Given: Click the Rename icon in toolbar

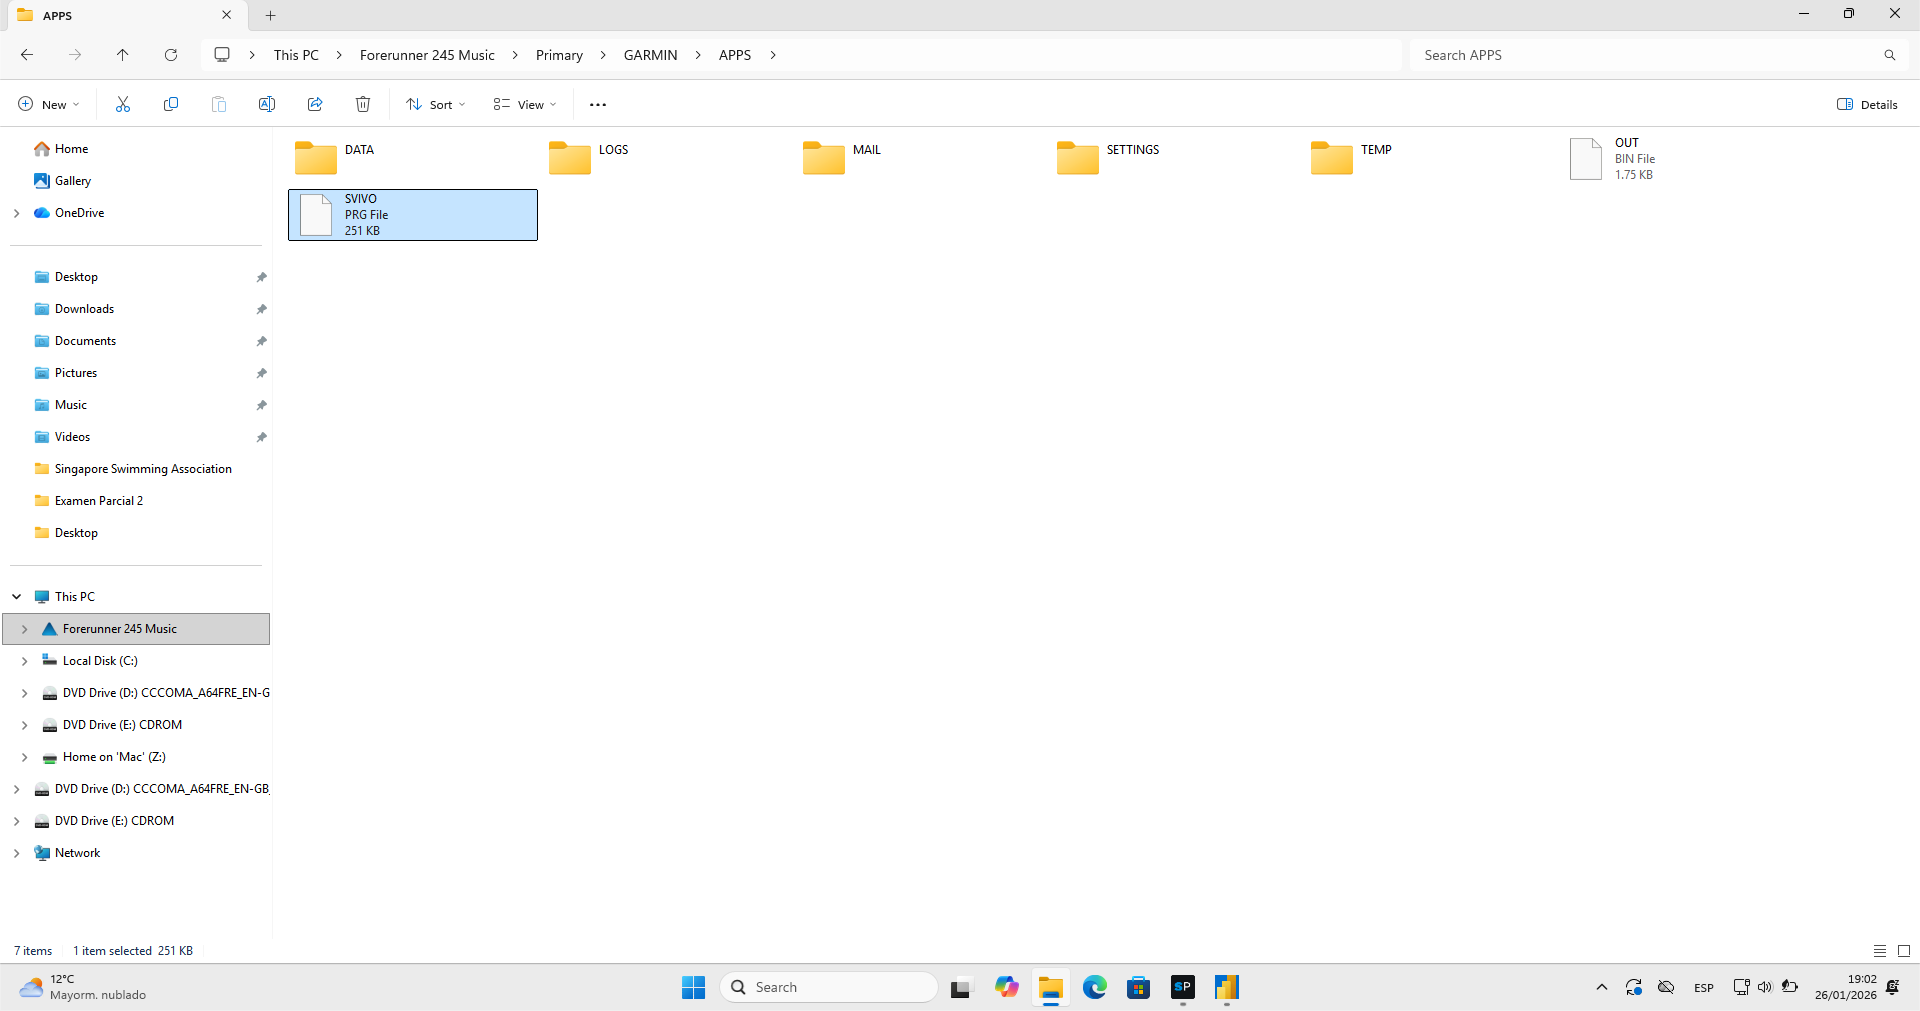Looking at the screenshot, I should [x=267, y=104].
